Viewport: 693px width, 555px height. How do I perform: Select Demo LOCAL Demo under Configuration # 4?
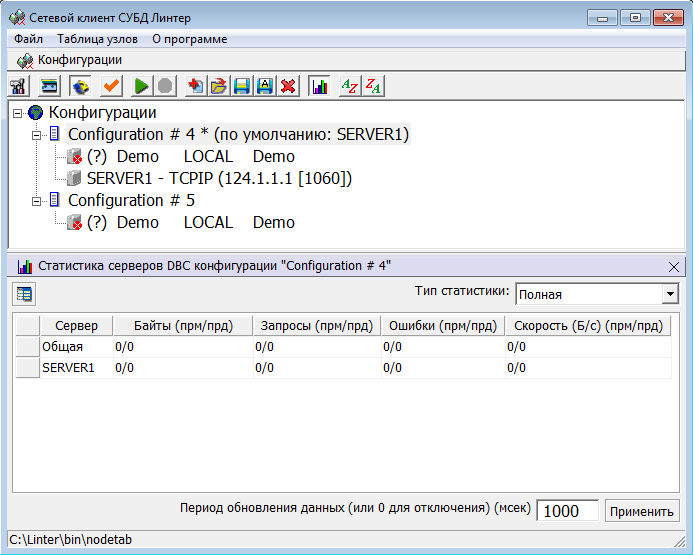(190, 156)
